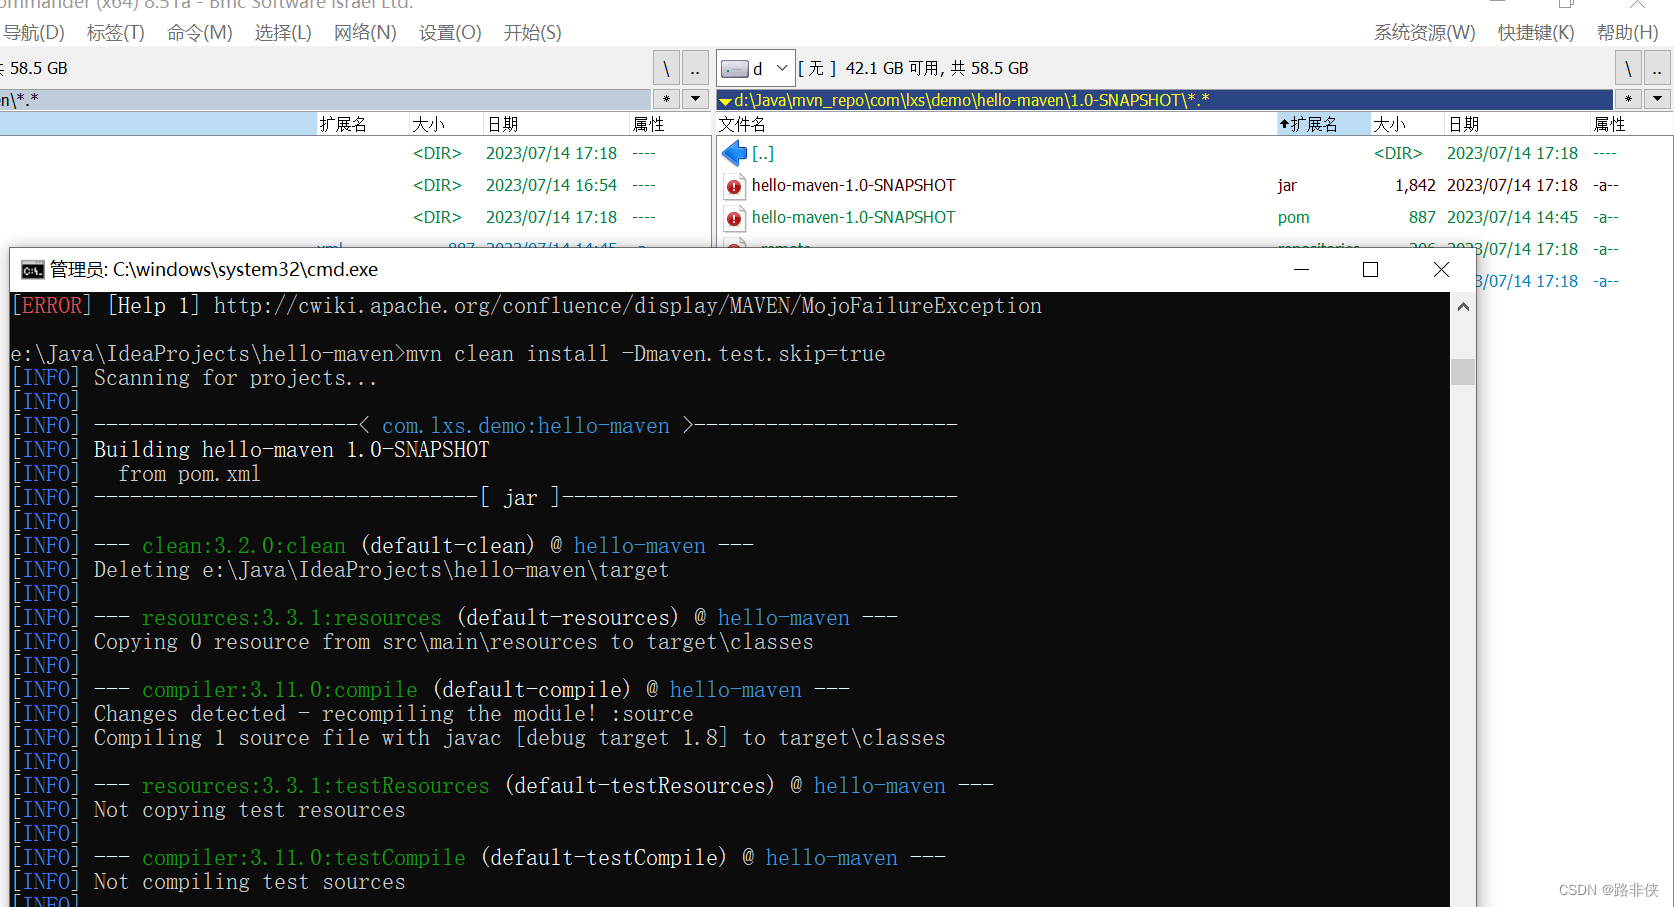The image size is (1674, 907).
Task: Open the 导航(D) menu
Action: pos(33,33)
